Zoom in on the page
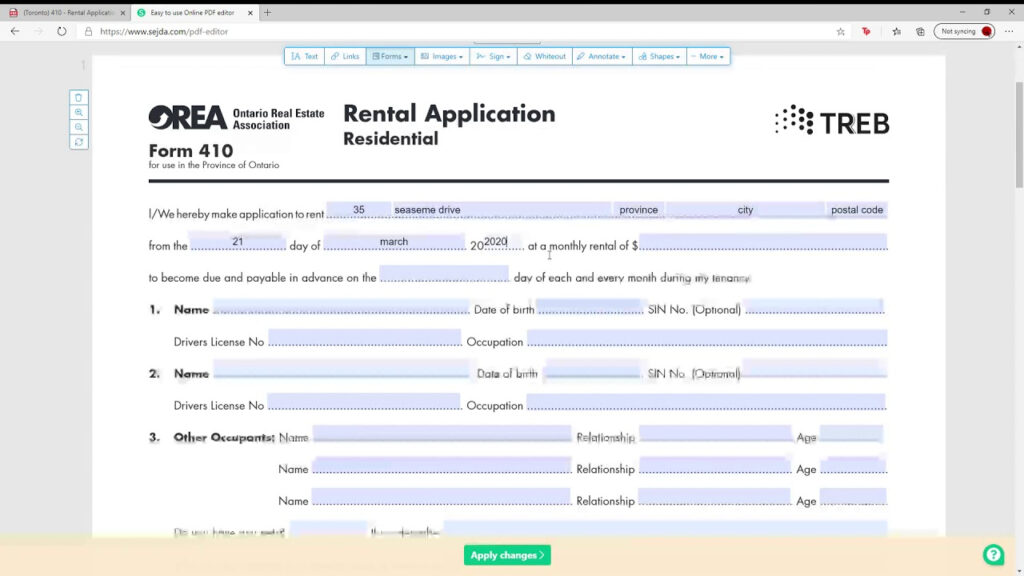1024x576 pixels. click(78, 112)
